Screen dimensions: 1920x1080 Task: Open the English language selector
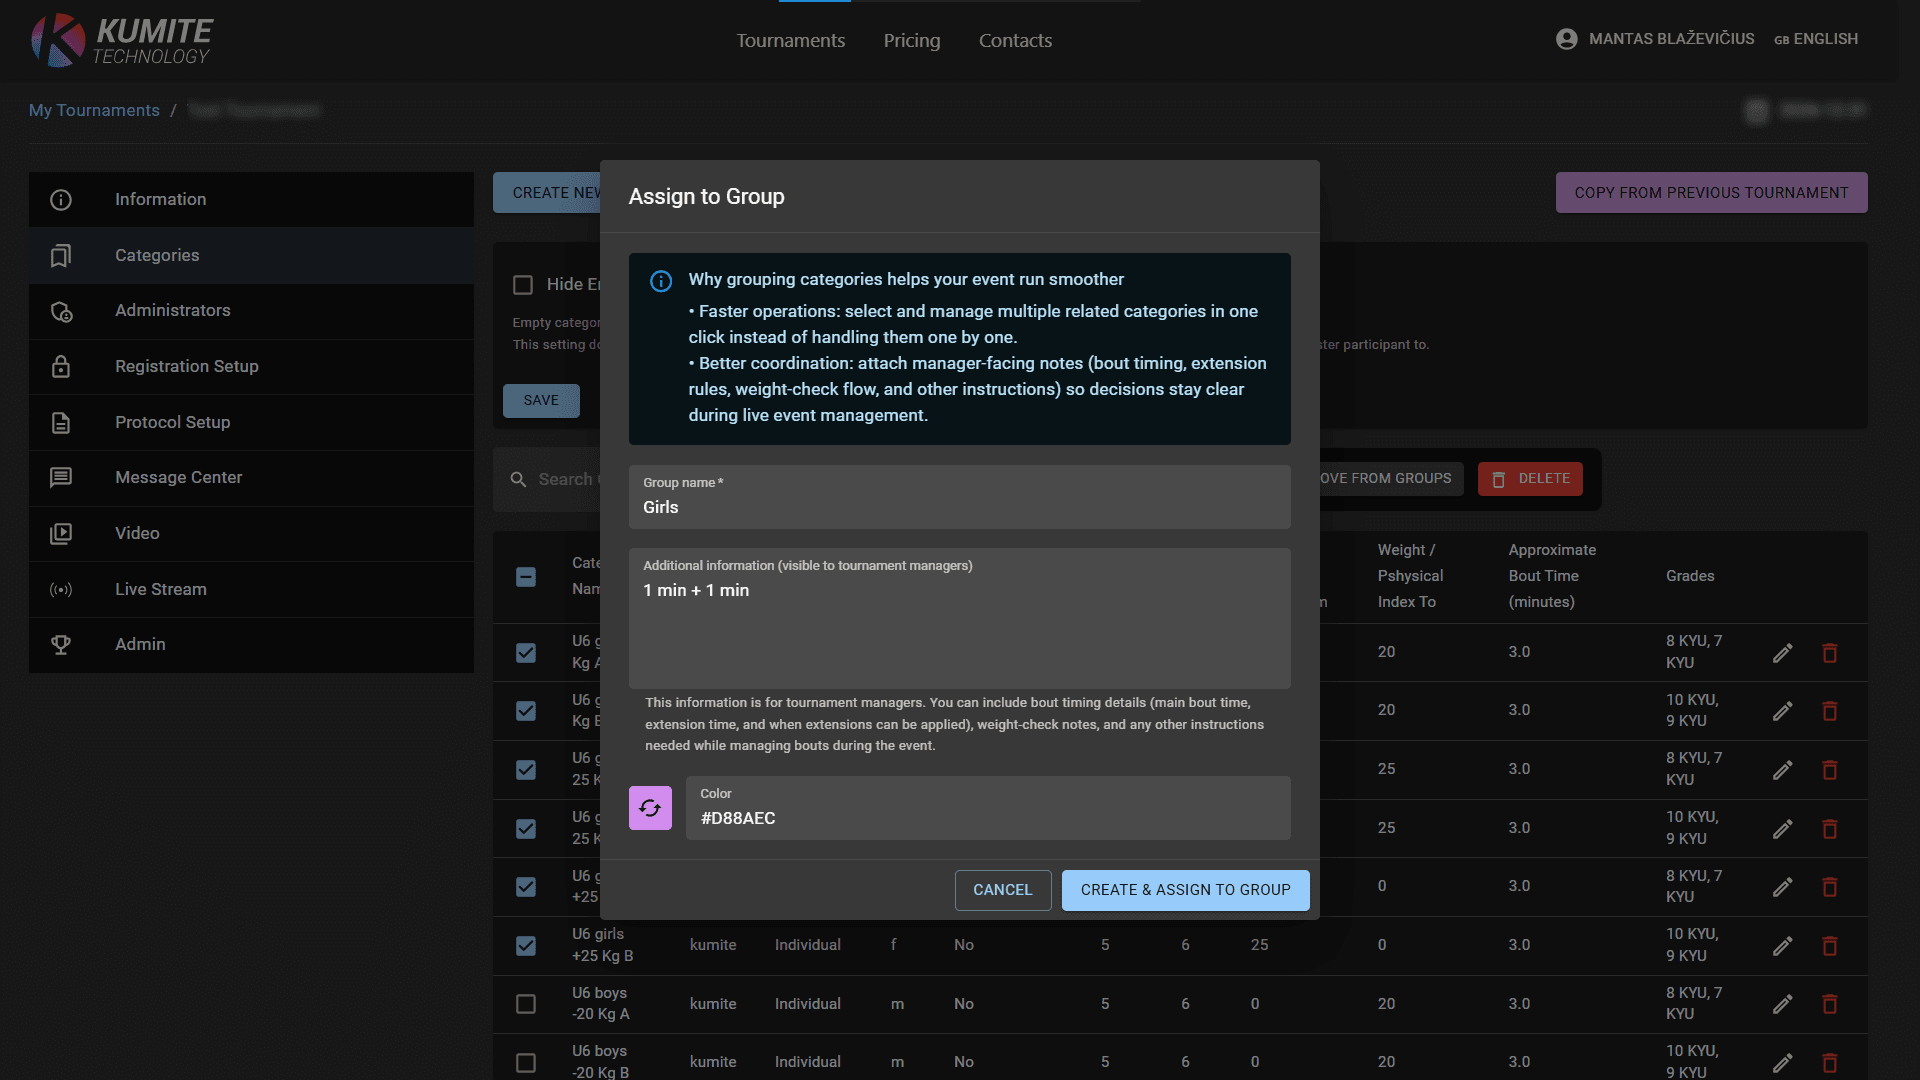coord(1816,39)
